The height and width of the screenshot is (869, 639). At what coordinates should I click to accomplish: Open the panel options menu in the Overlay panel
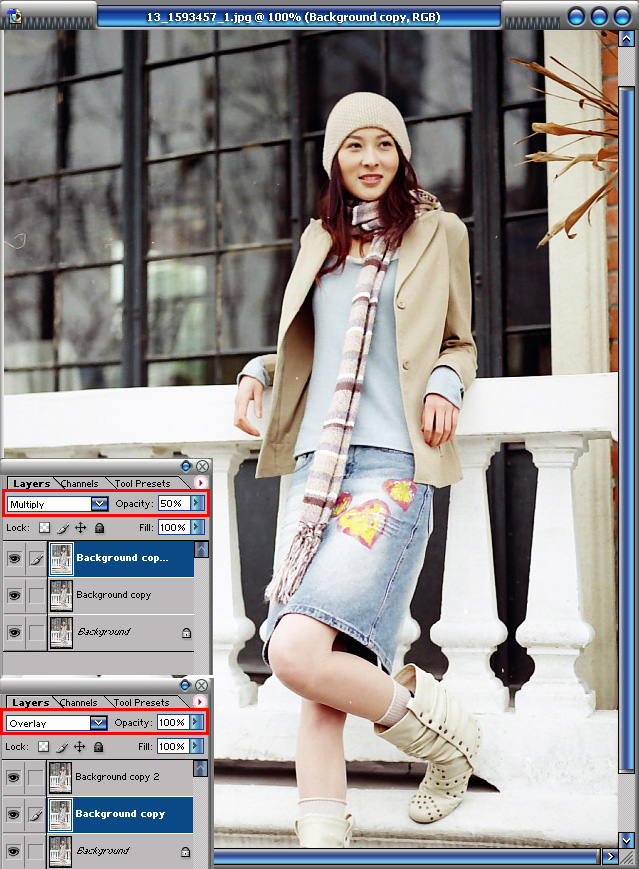[200, 702]
